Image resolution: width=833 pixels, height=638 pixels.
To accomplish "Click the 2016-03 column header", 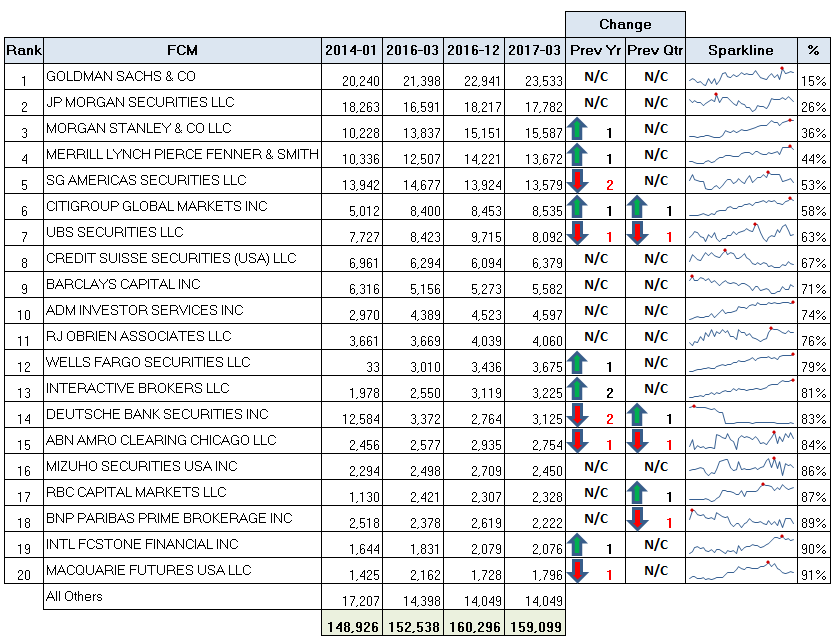I will [413, 50].
